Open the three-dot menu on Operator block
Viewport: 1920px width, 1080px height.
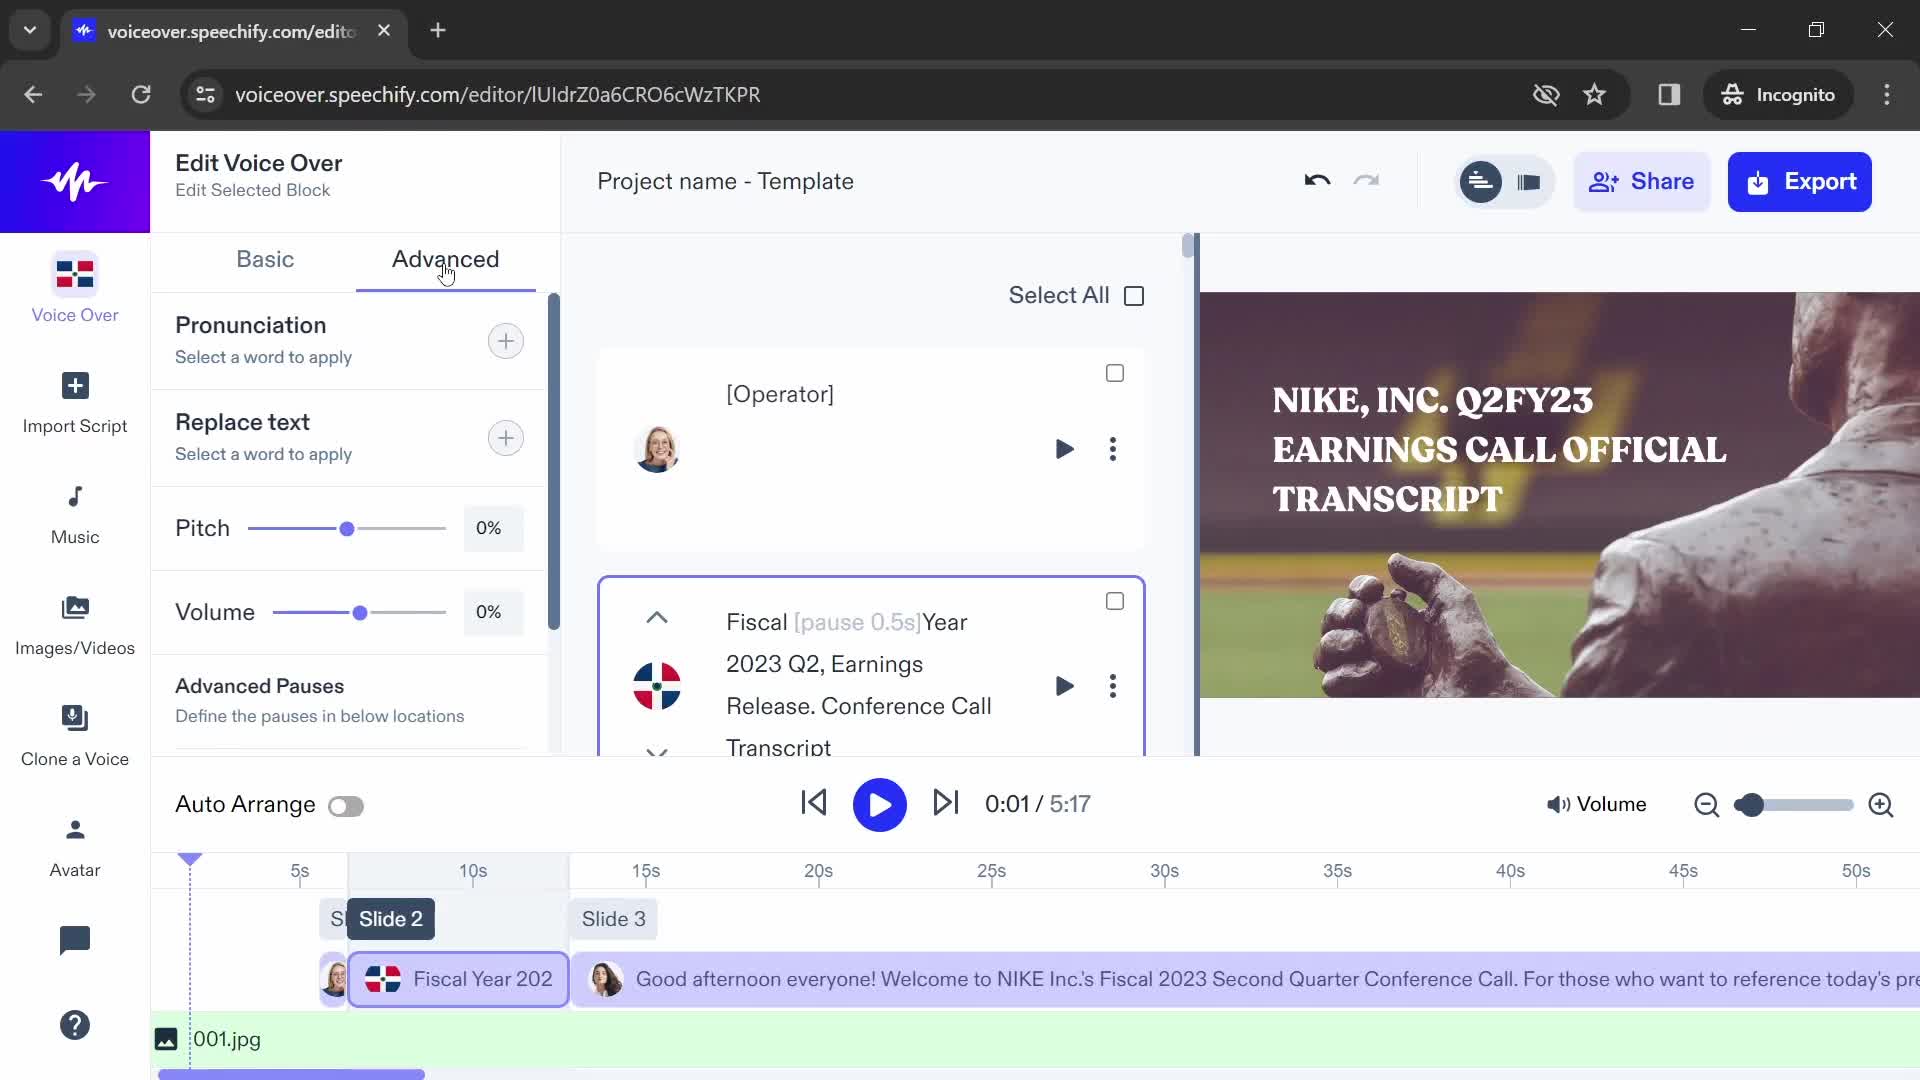[1113, 450]
